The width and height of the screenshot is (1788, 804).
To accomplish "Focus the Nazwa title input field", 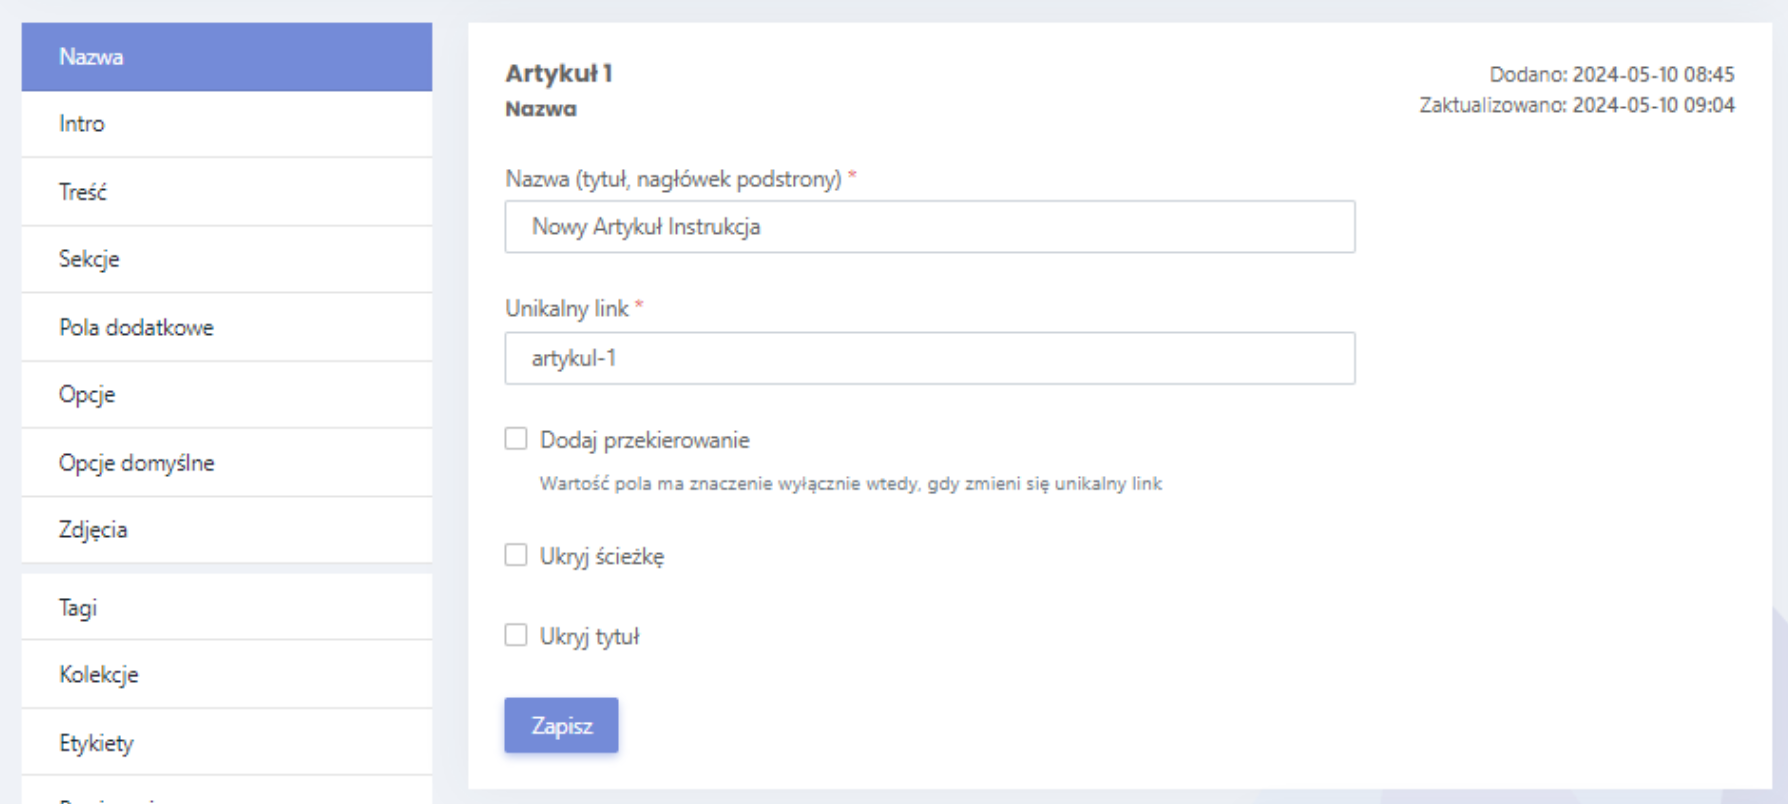I will click(929, 227).
